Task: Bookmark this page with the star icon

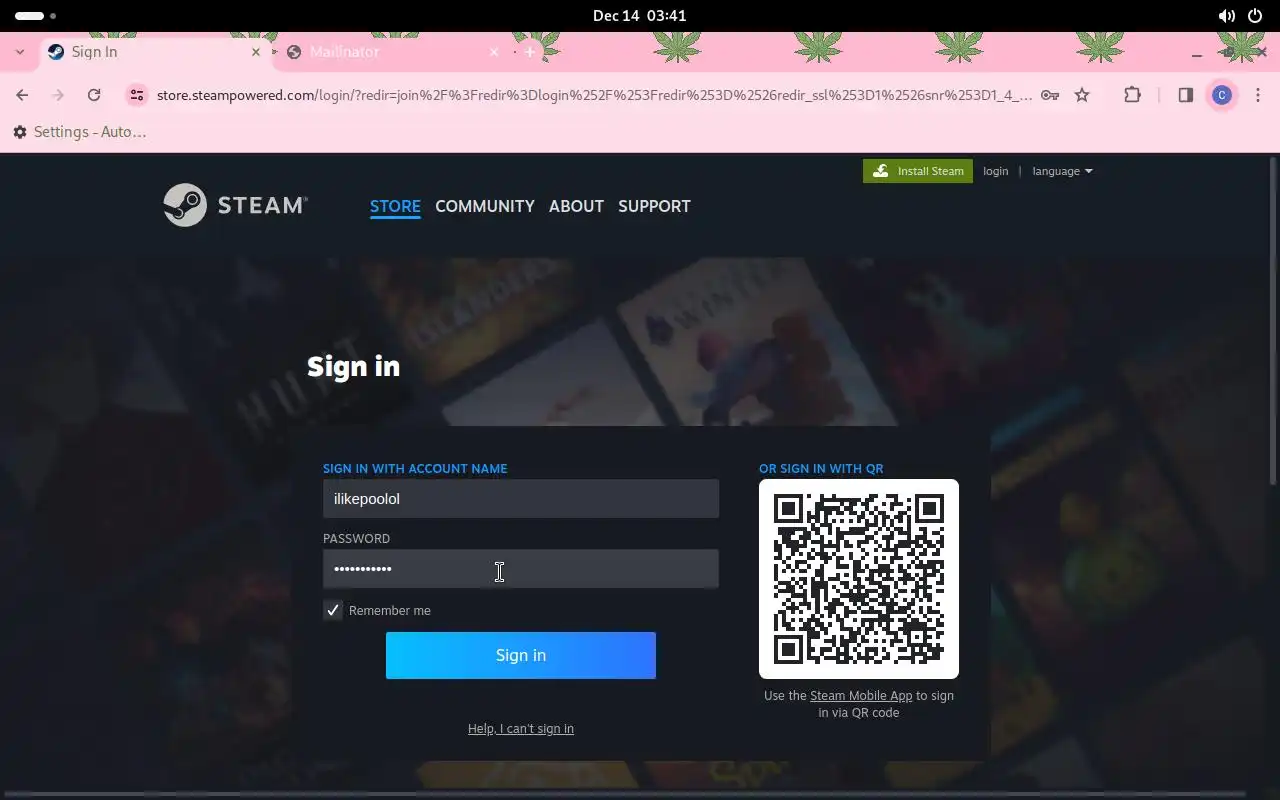Action: click(1082, 95)
